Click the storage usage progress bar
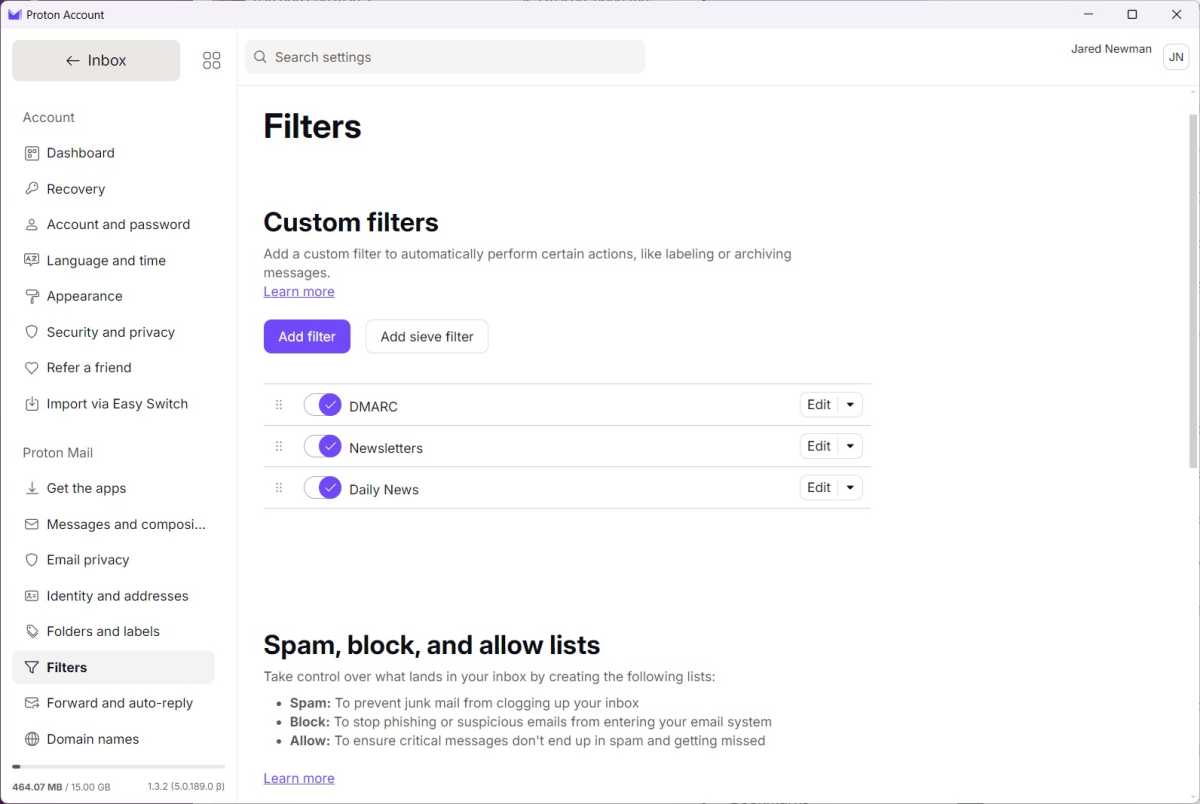Screen dimensions: 1200x804 tap(118, 767)
